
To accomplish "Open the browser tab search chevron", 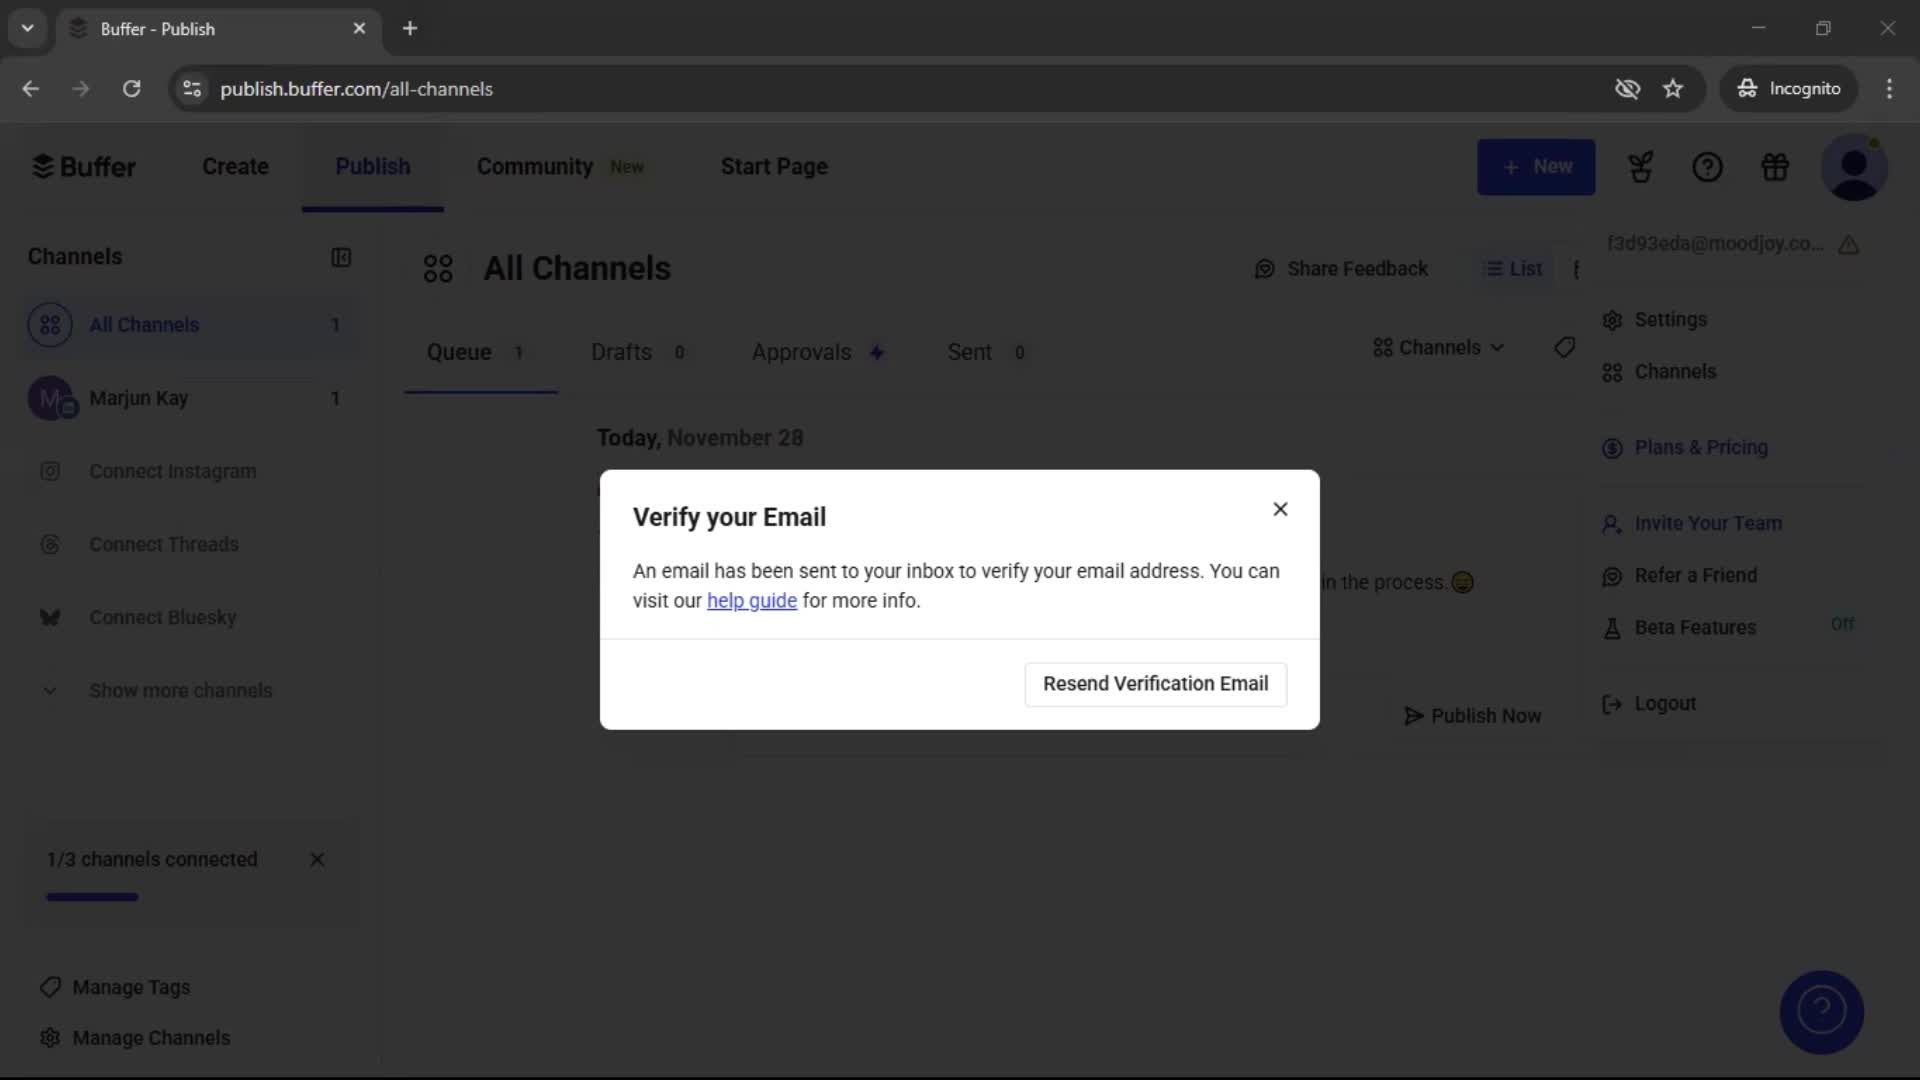I will [x=28, y=28].
